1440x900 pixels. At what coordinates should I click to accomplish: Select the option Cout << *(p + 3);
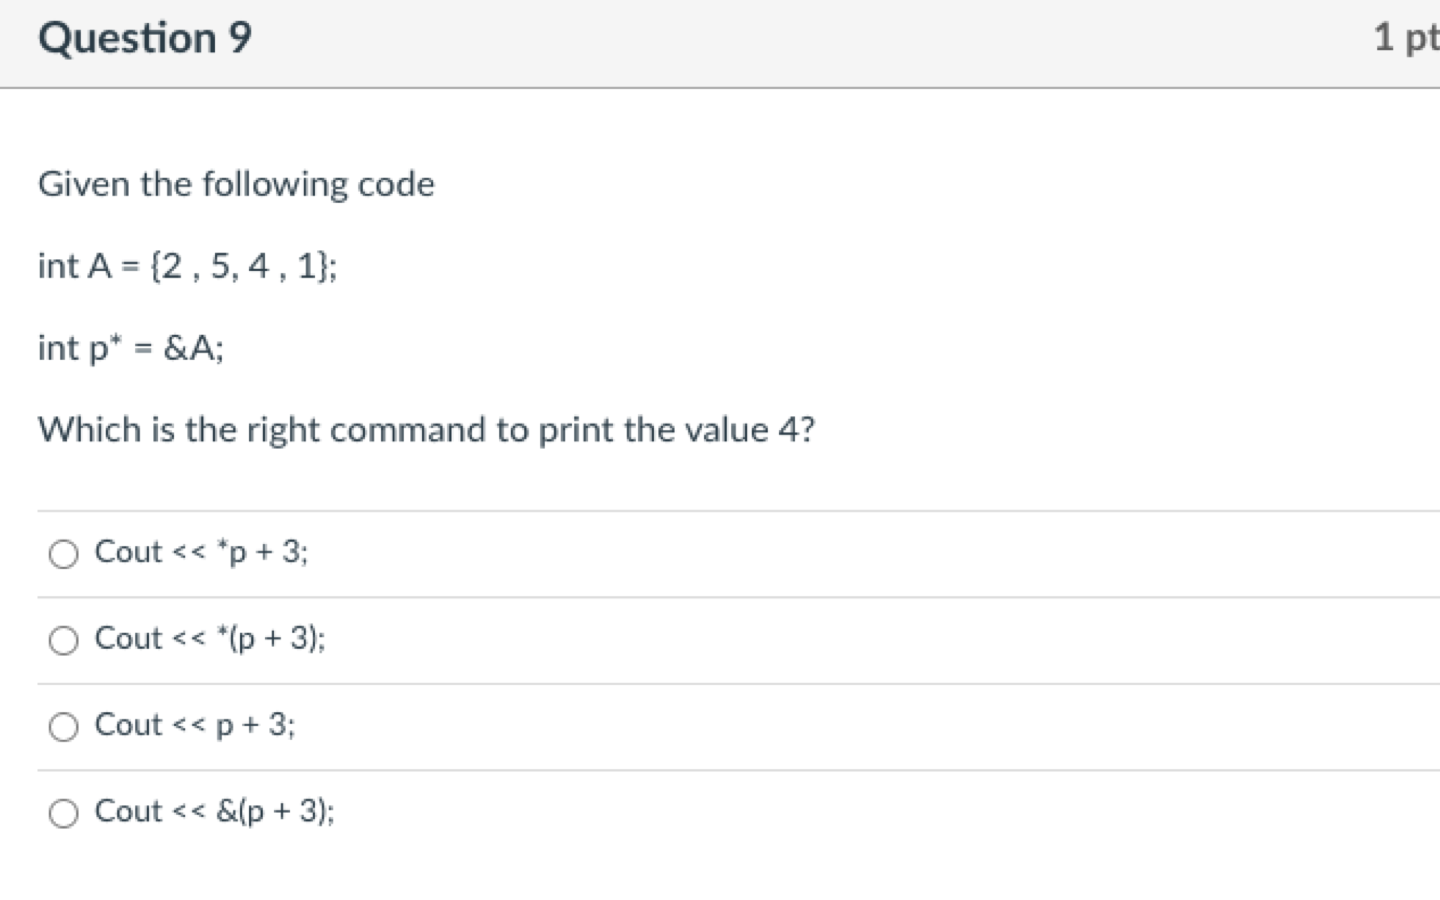pos(63,640)
